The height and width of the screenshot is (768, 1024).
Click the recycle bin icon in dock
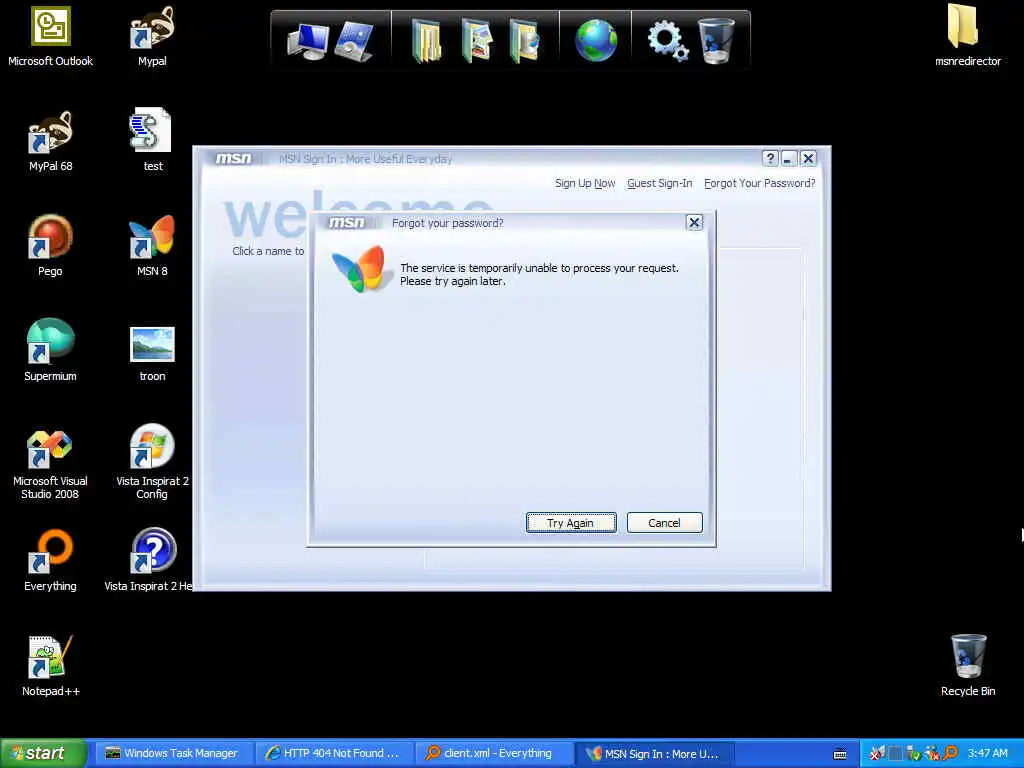coord(716,40)
